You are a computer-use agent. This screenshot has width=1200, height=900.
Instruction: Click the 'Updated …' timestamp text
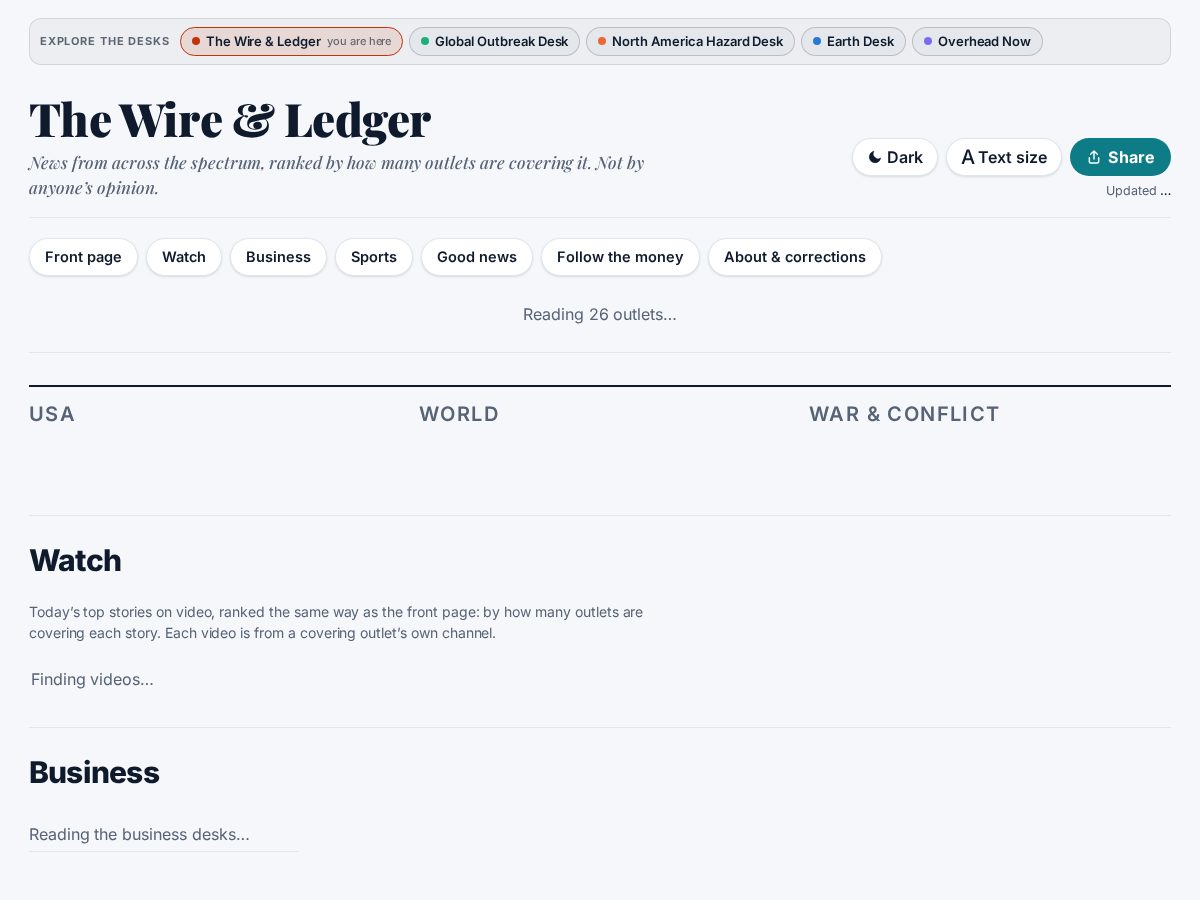[1138, 190]
